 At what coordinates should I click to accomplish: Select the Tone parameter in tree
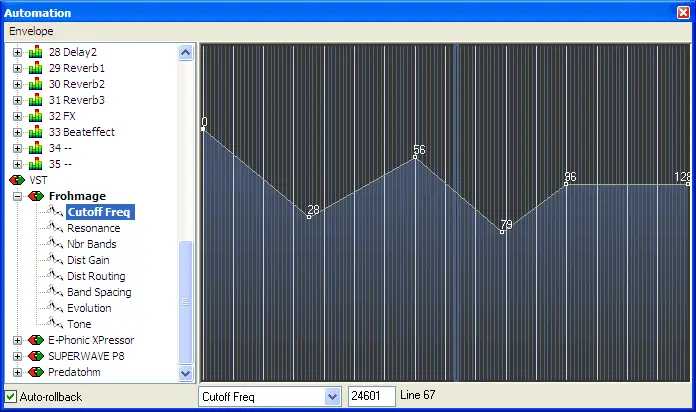pos(79,324)
